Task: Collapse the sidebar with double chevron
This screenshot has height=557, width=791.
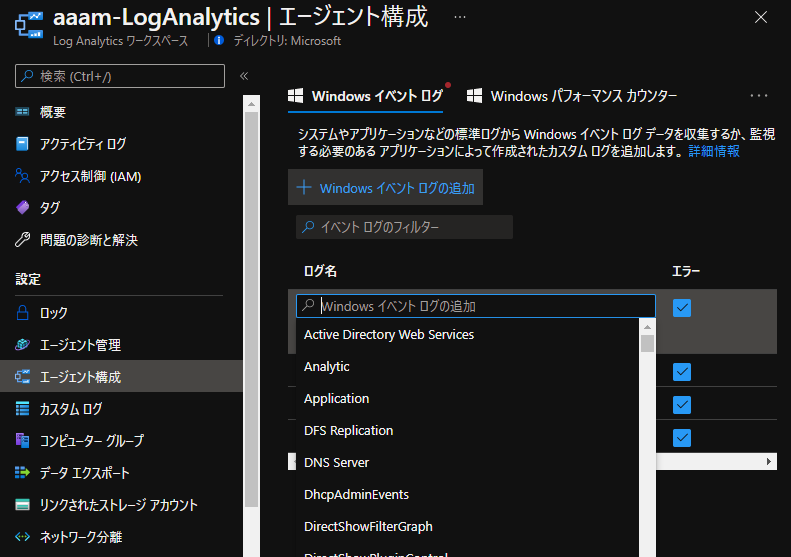Action: [244, 76]
